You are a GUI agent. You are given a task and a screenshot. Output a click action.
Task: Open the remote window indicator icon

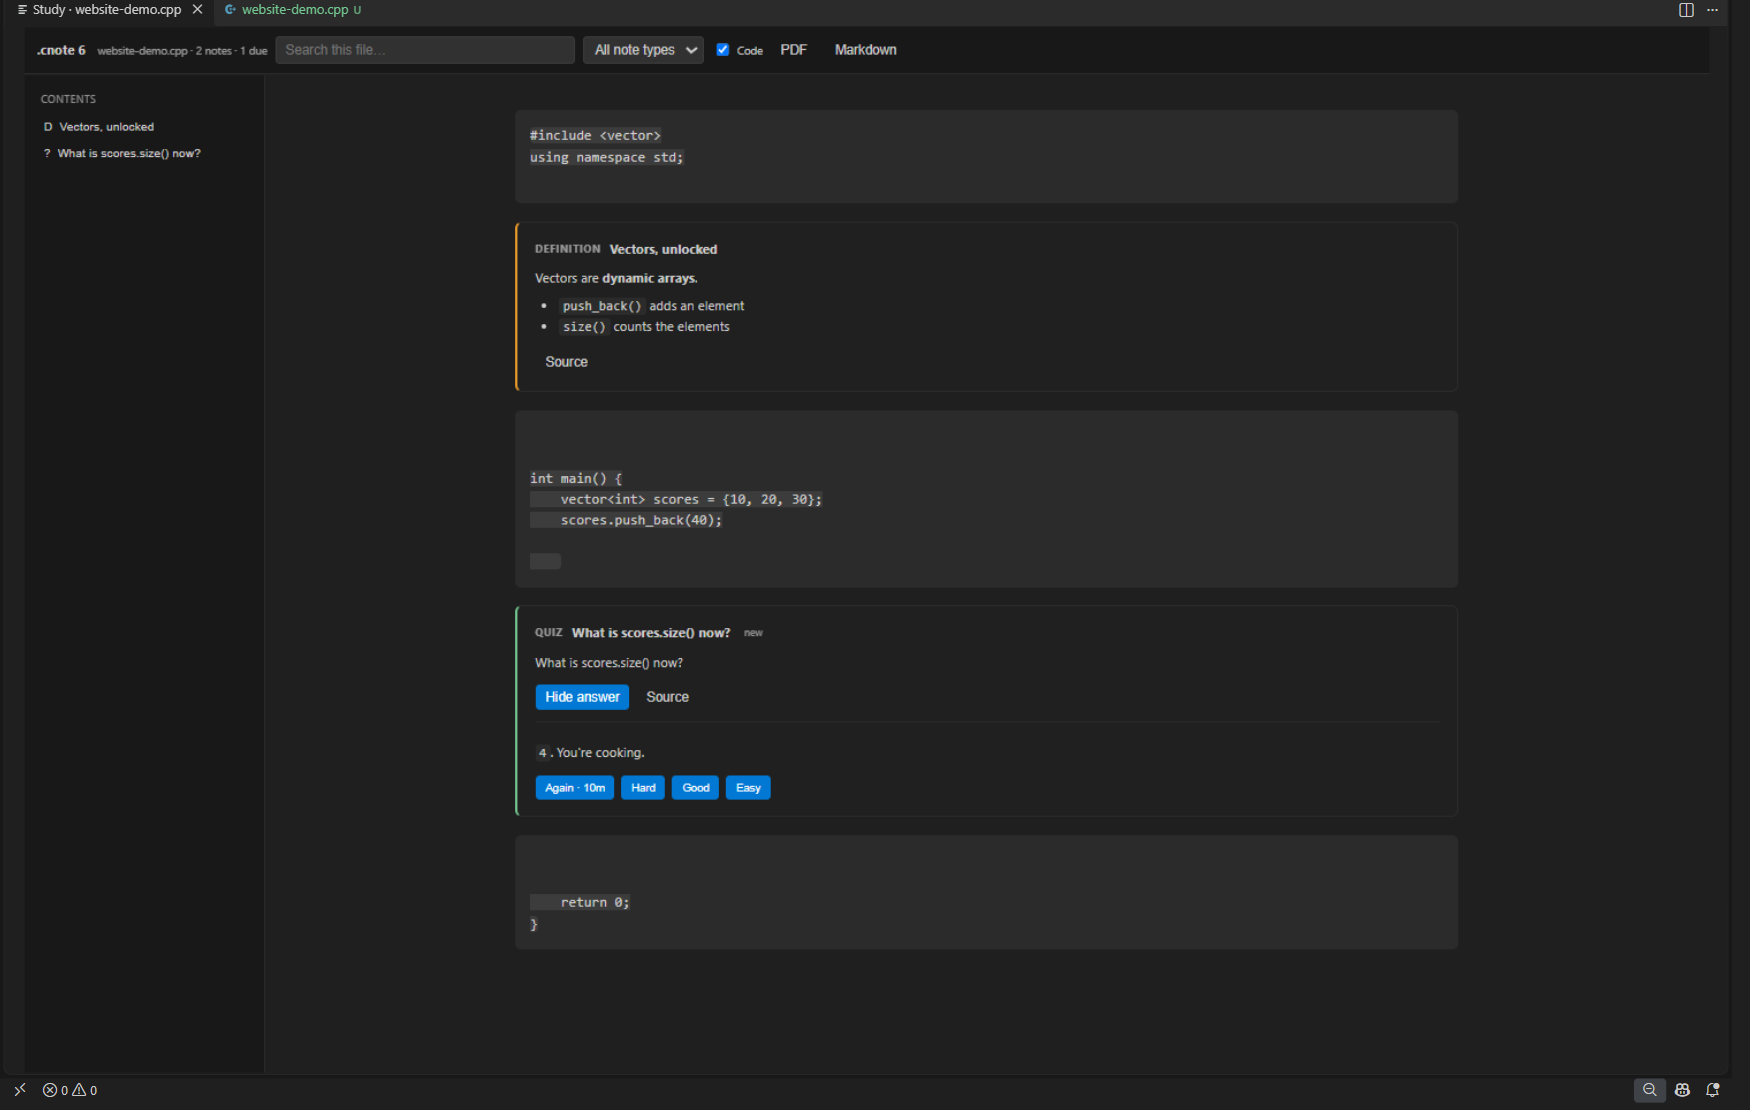point(20,1090)
